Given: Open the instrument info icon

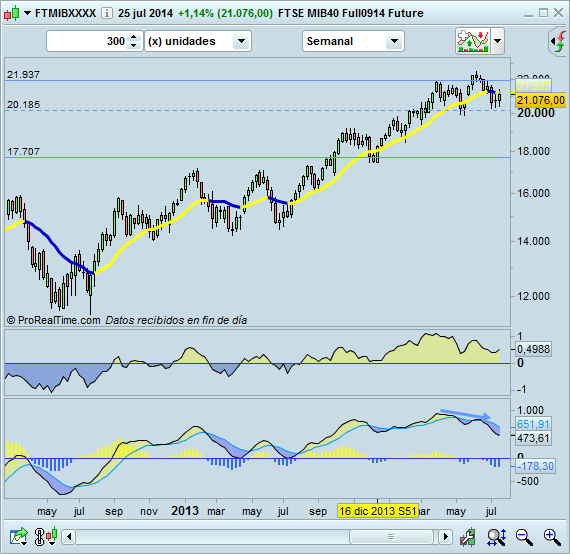Looking at the screenshot, I should tap(107, 13).
